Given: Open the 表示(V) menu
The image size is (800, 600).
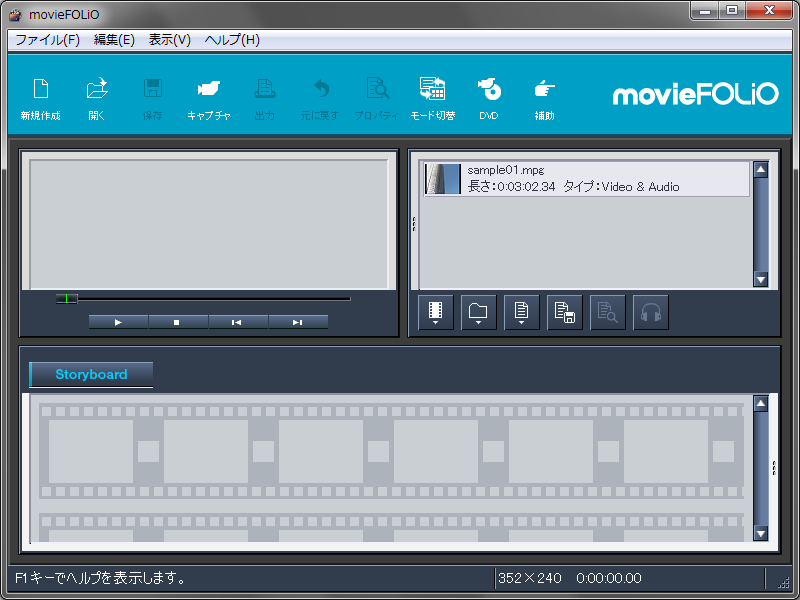Looking at the screenshot, I should tap(169, 40).
